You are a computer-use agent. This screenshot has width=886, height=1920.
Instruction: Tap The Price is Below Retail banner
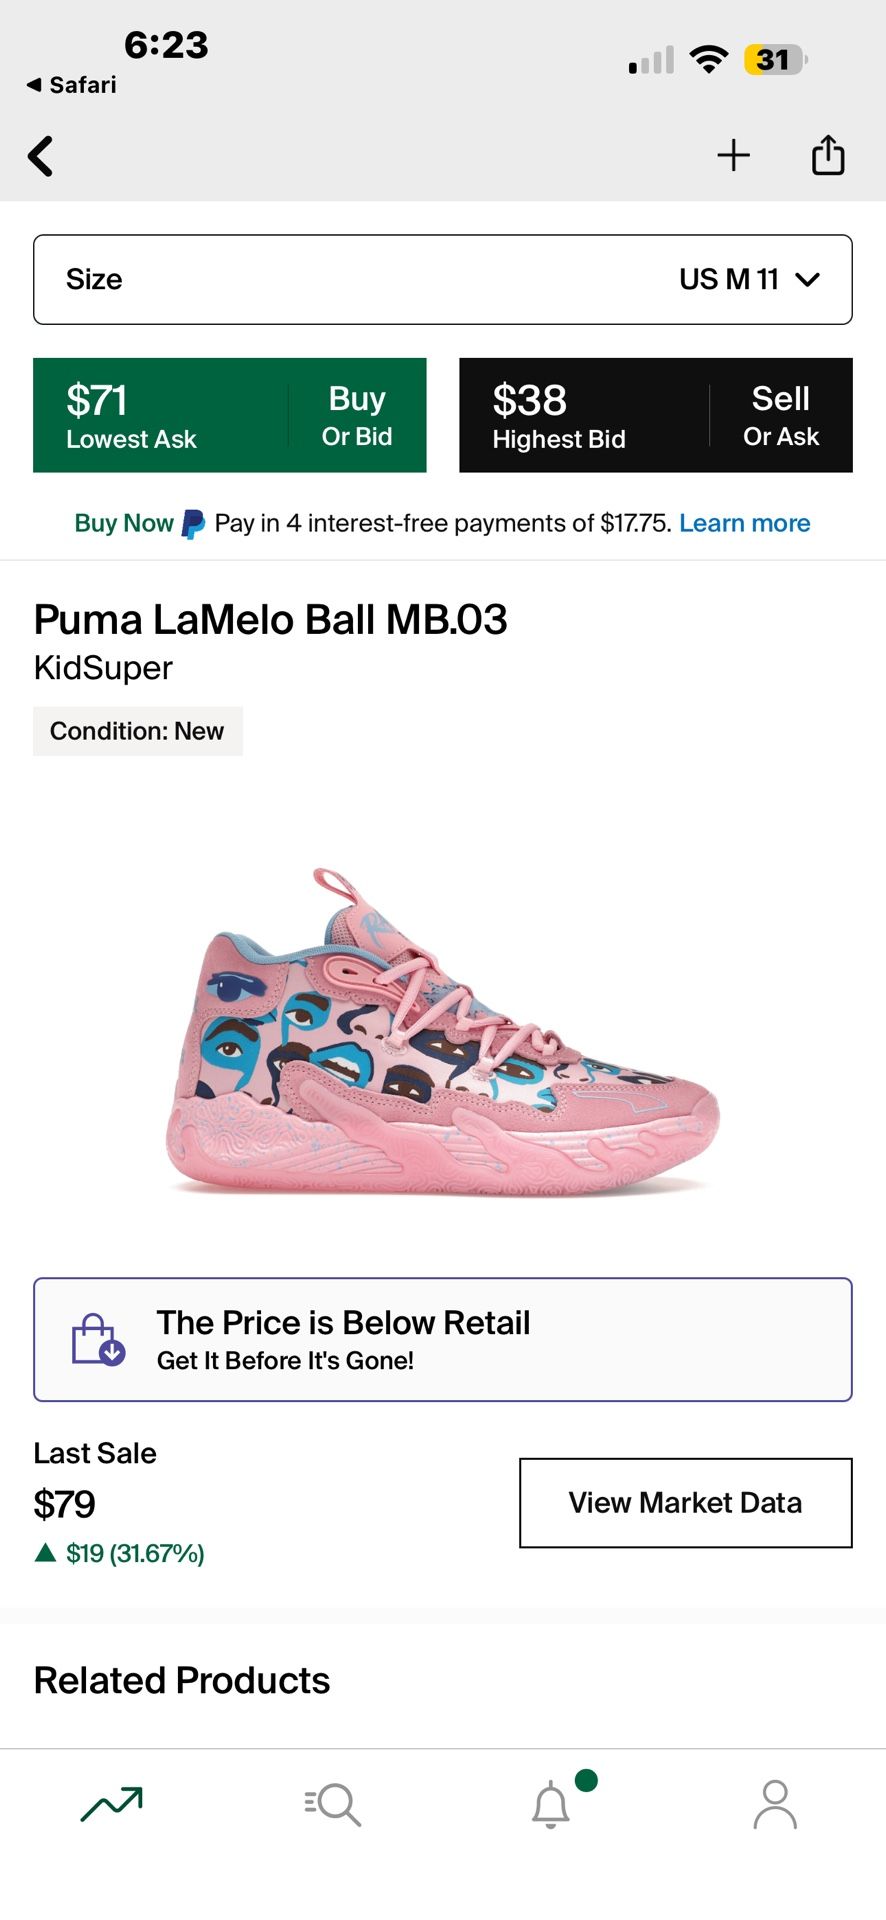(x=442, y=1340)
